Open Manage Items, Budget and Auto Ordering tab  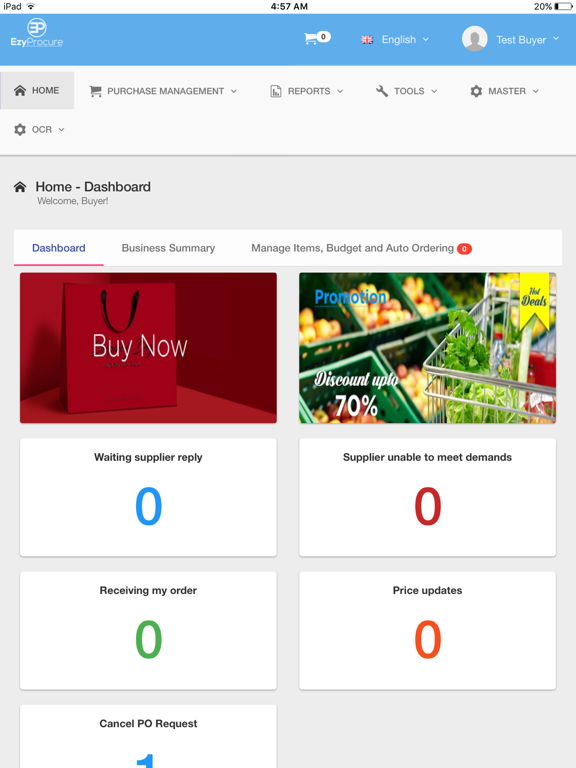tap(361, 248)
